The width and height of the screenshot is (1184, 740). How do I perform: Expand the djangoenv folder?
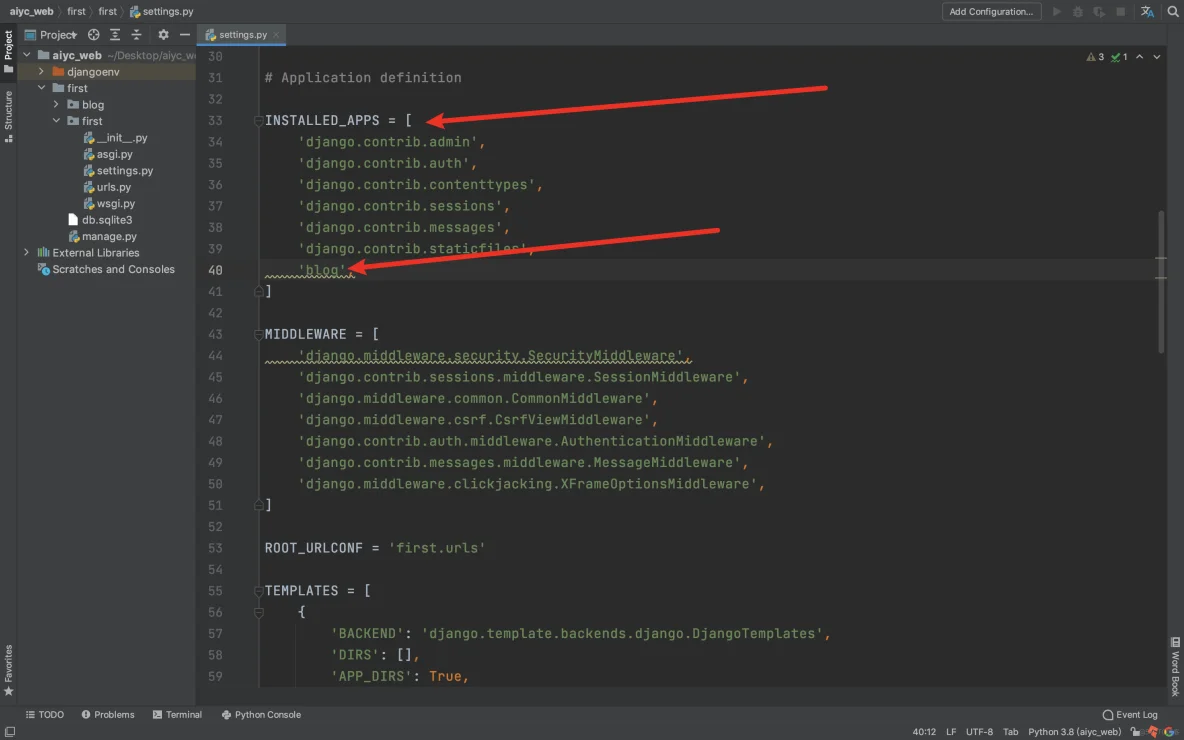[42, 72]
